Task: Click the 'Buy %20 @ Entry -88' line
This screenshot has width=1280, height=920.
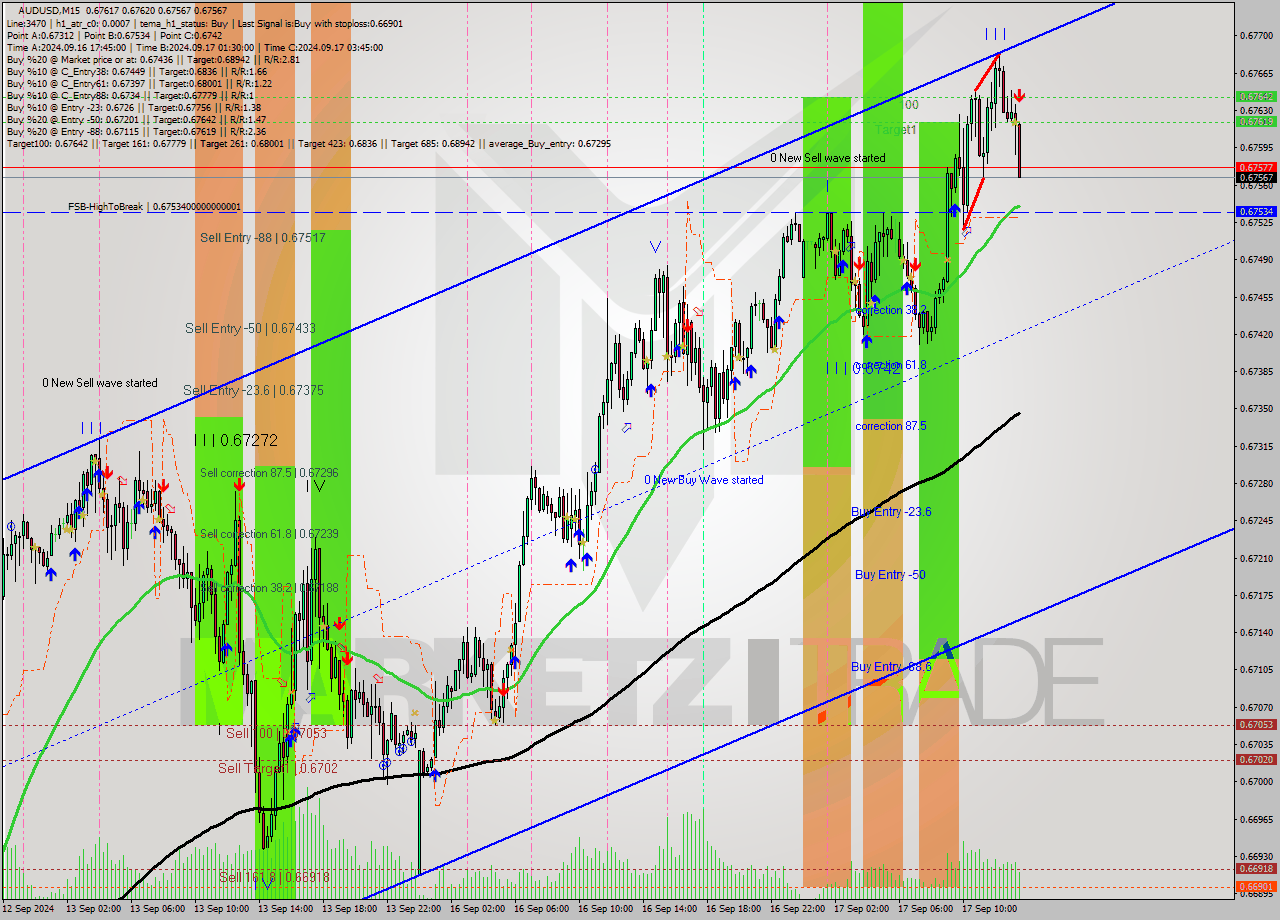Action: pyautogui.click(x=136, y=132)
